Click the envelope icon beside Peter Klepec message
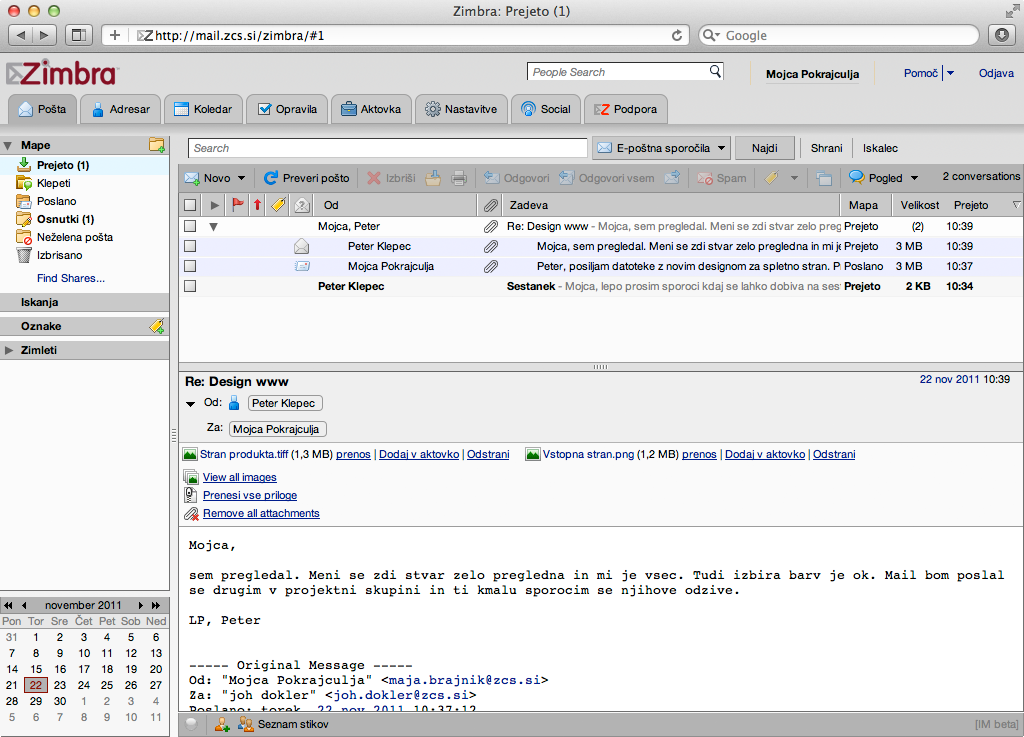1024x737 pixels. [301, 246]
